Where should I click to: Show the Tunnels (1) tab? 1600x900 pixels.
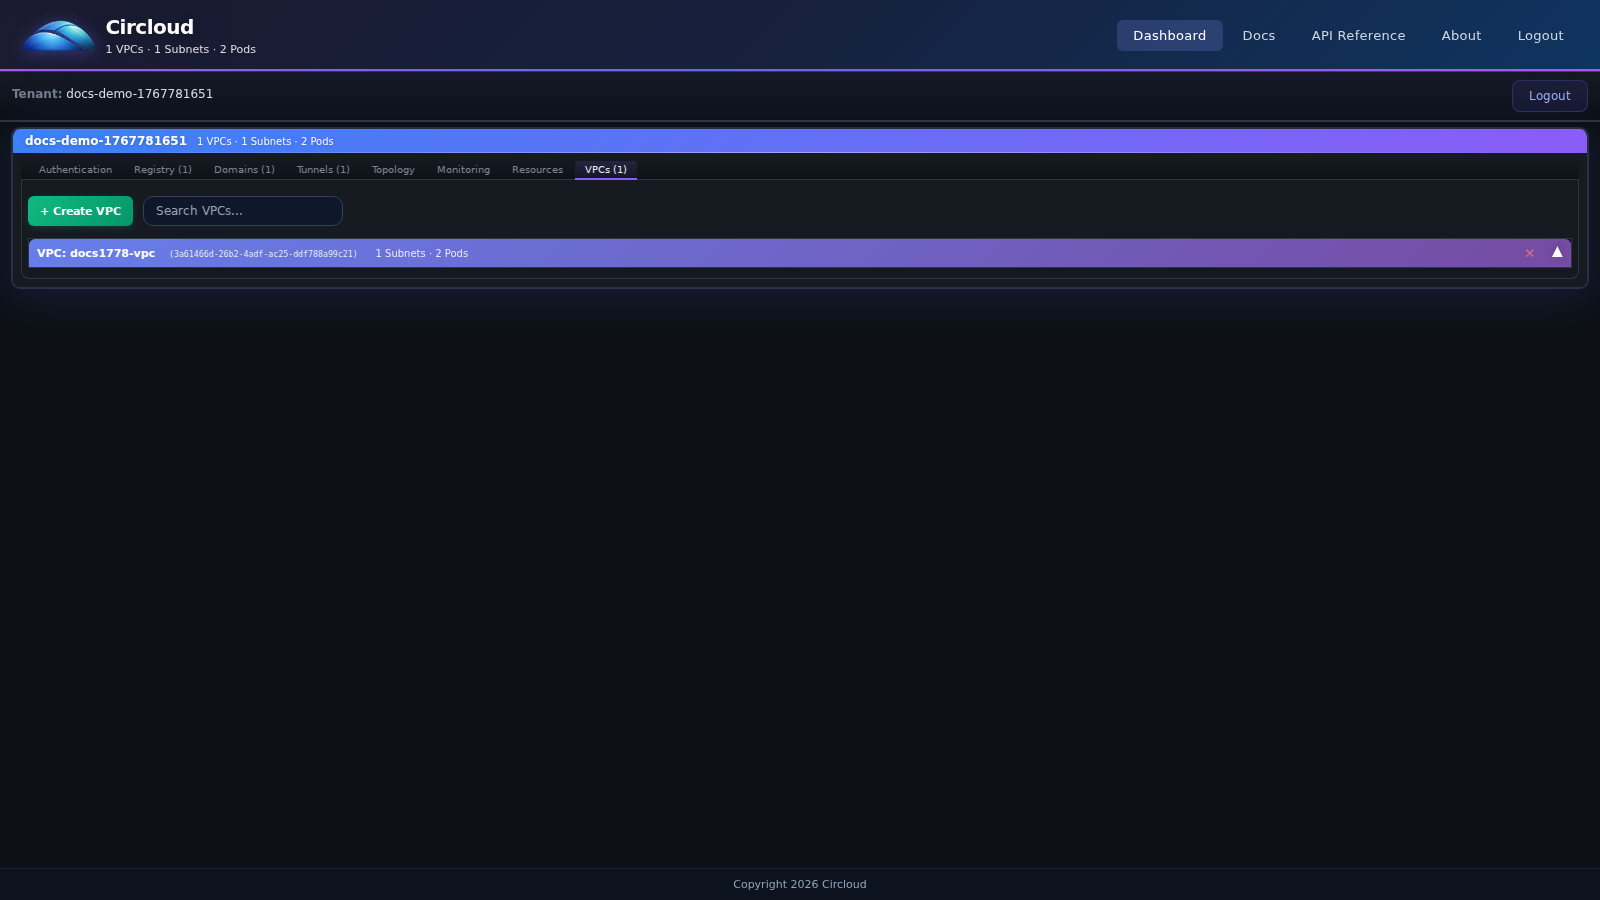pyautogui.click(x=323, y=170)
